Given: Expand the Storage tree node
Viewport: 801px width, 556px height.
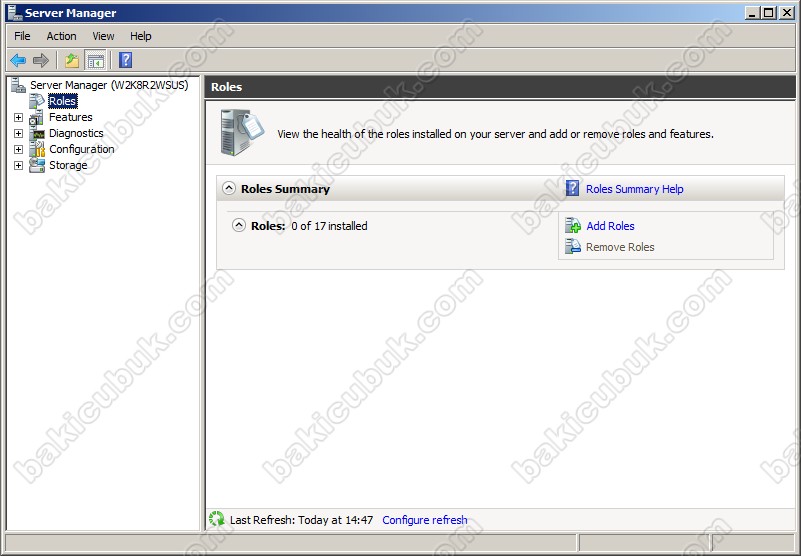Looking at the screenshot, I should click(18, 166).
